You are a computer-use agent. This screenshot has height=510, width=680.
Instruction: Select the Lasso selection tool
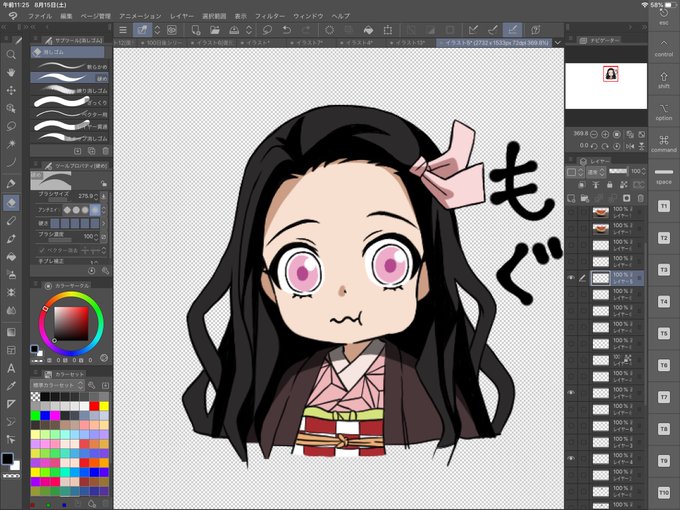coord(11,126)
